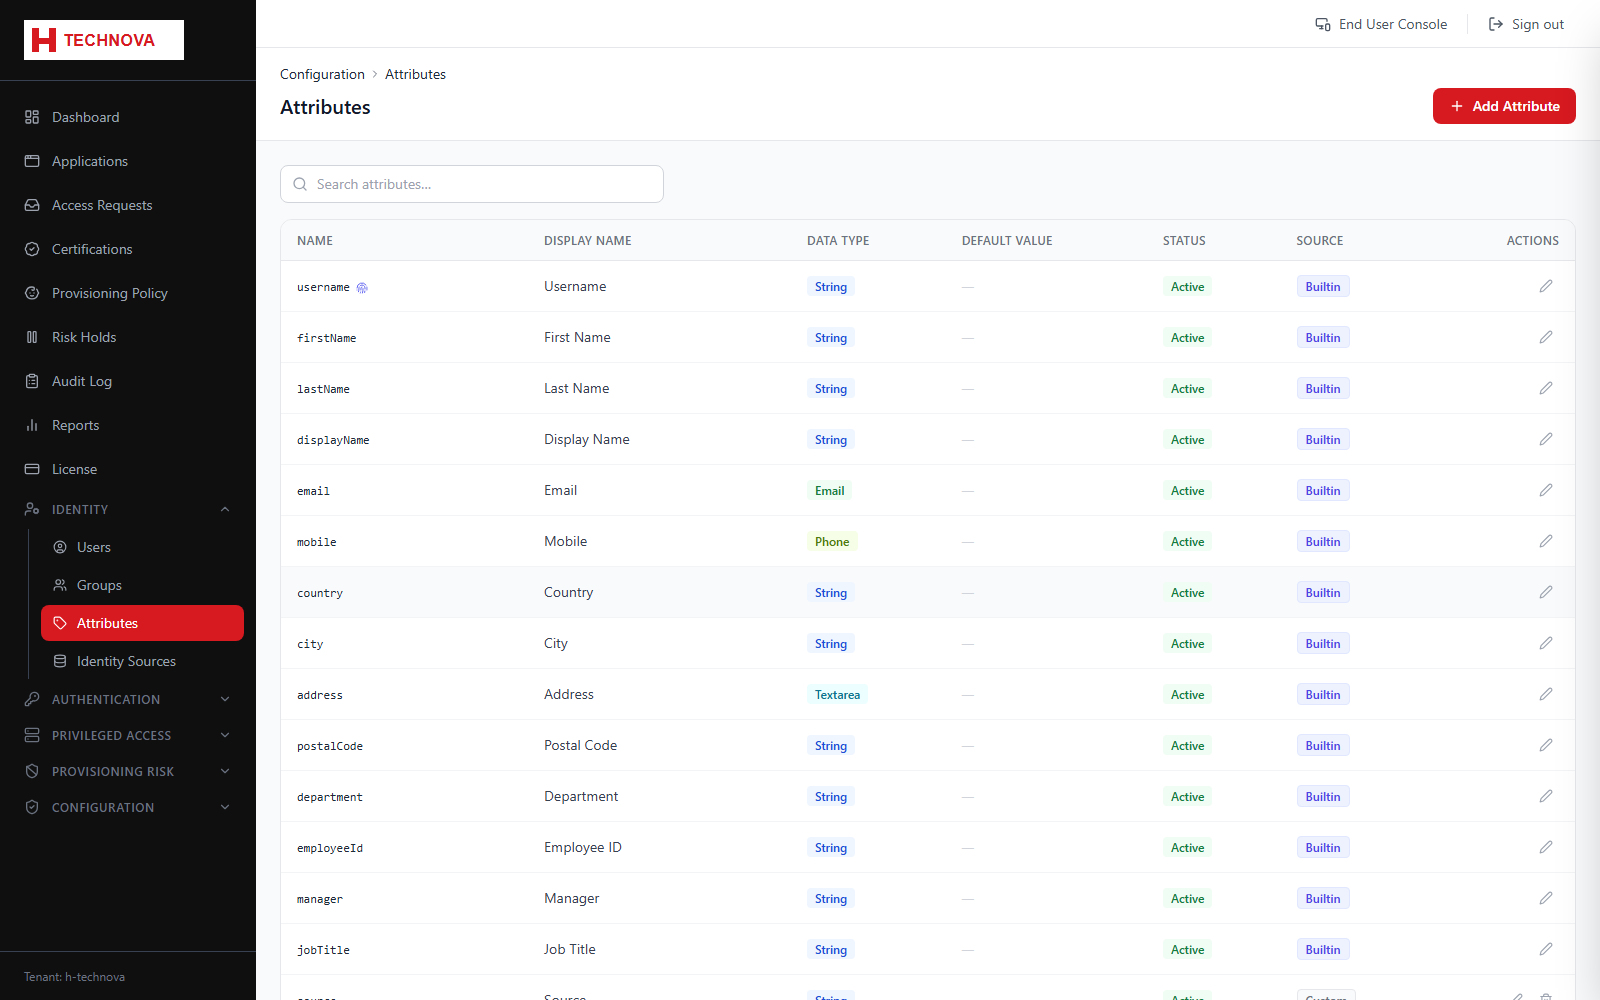Open the End User Console
This screenshot has width=1600, height=1000.
pos(1381,24)
